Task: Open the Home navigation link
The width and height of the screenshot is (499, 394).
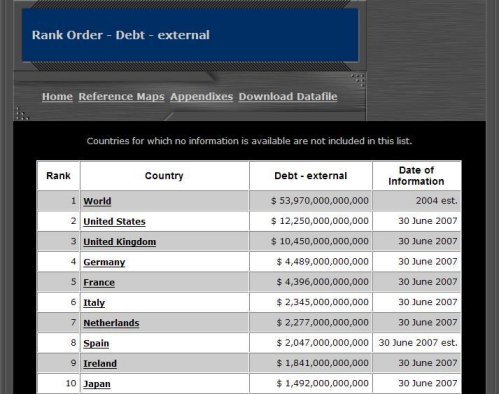Action: pos(57,96)
